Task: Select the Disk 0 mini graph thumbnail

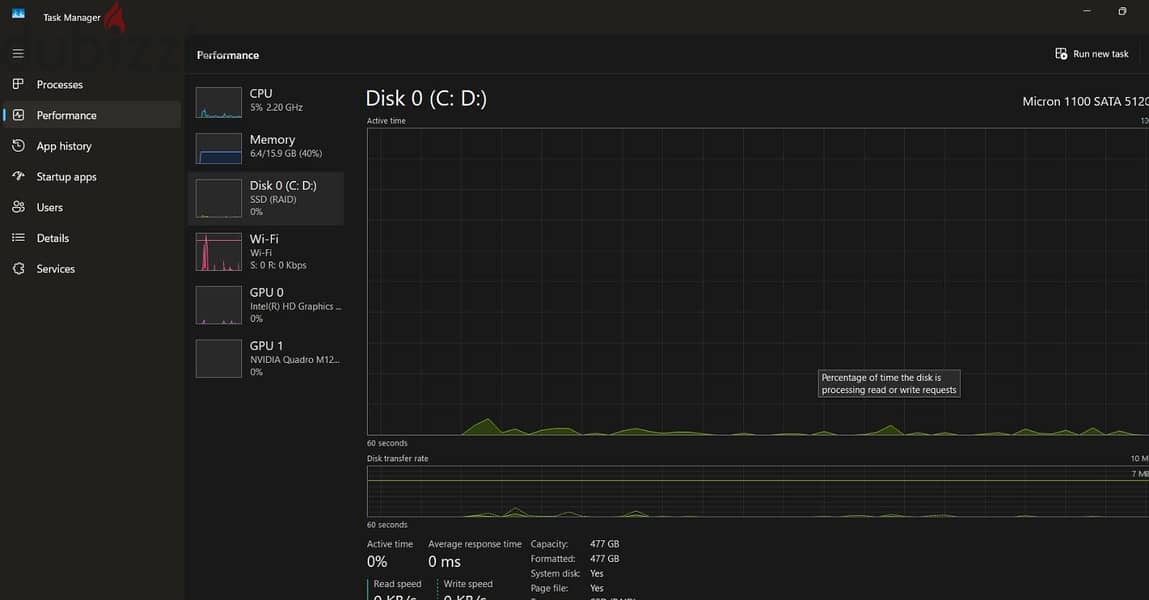Action: (218, 199)
